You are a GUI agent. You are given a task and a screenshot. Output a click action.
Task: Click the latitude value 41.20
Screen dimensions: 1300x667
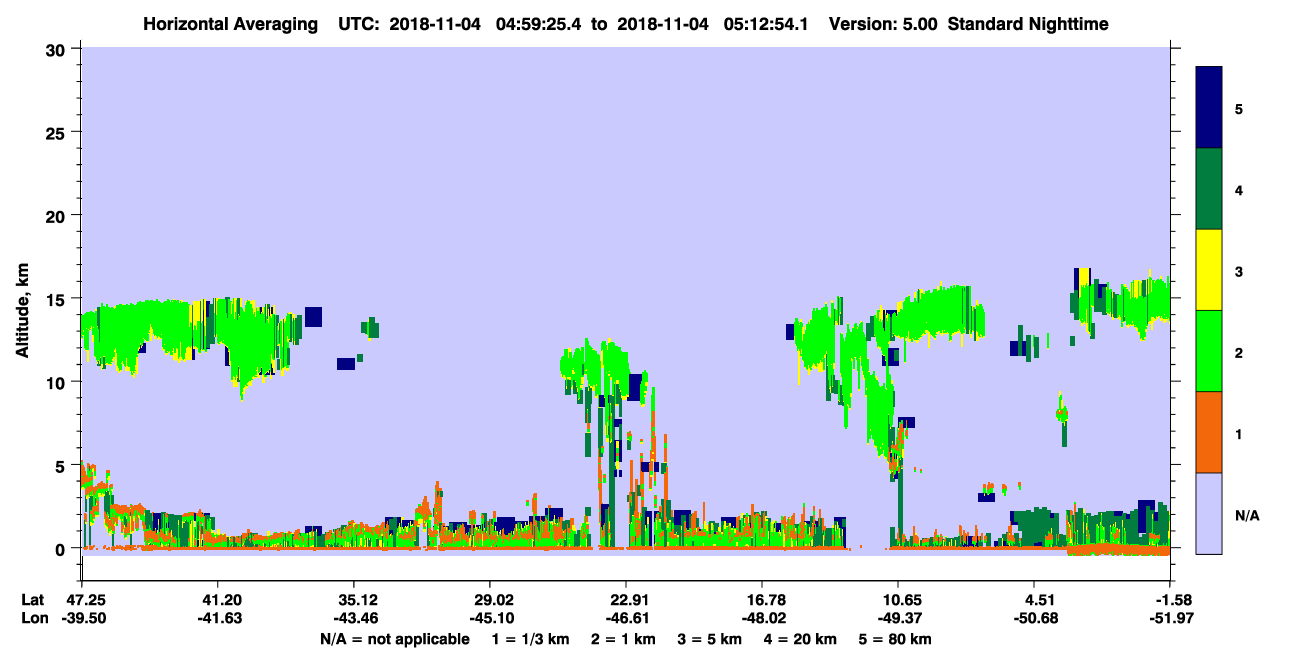[217, 600]
